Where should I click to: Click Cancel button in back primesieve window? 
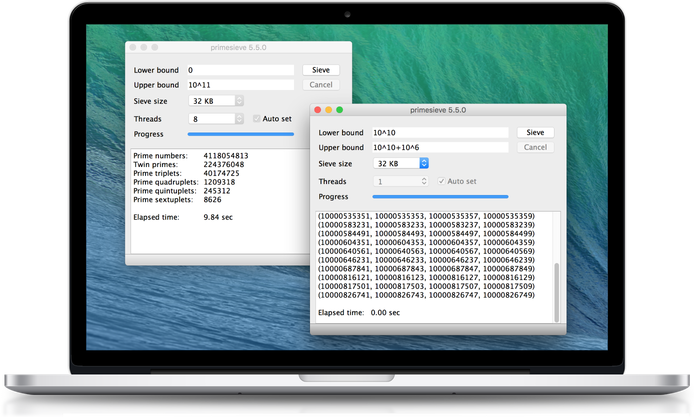pos(321,85)
